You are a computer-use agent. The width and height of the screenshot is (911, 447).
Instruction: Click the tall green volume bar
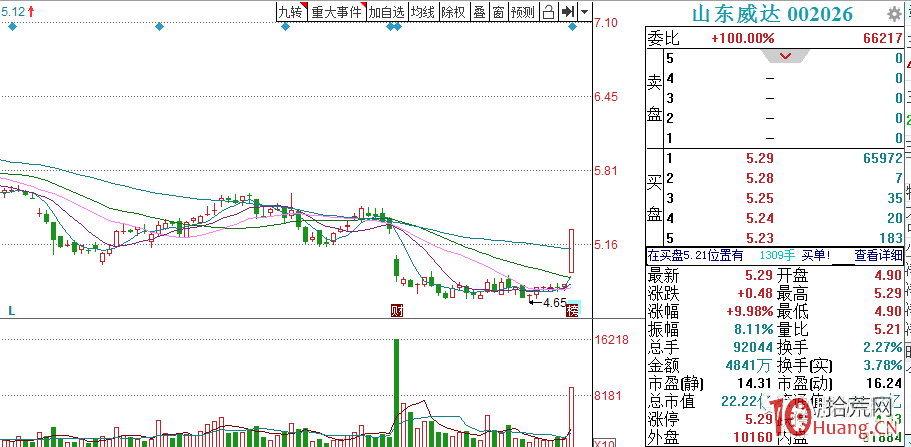click(x=397, y=392)
